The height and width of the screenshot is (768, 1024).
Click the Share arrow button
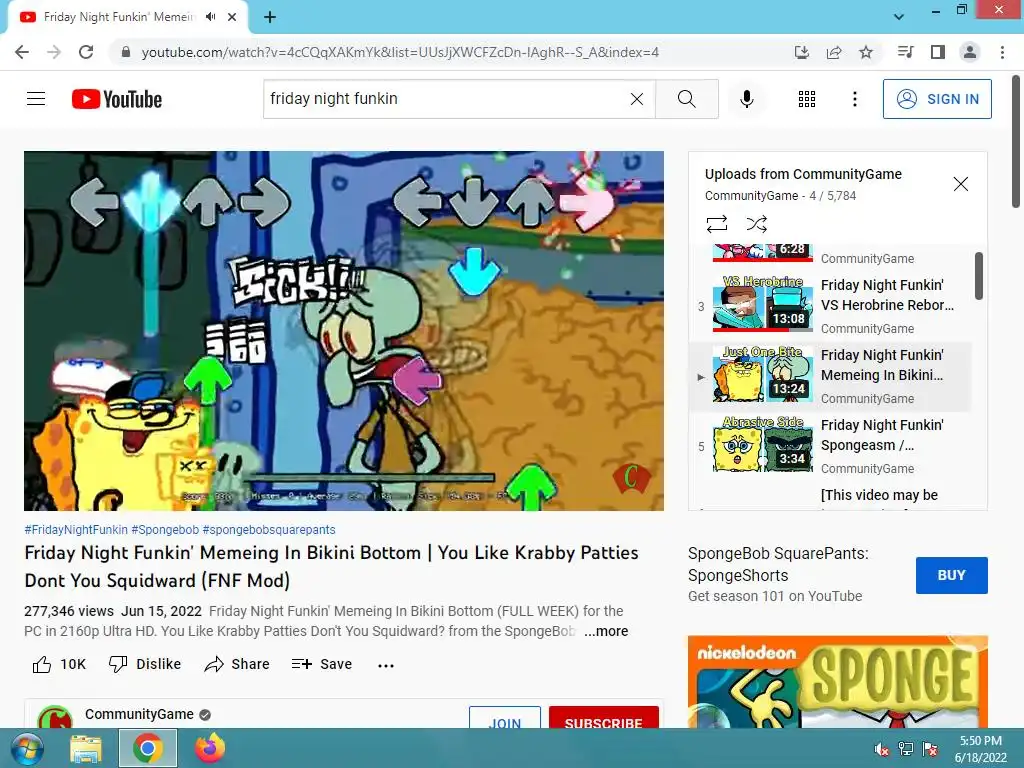(236, 664)
